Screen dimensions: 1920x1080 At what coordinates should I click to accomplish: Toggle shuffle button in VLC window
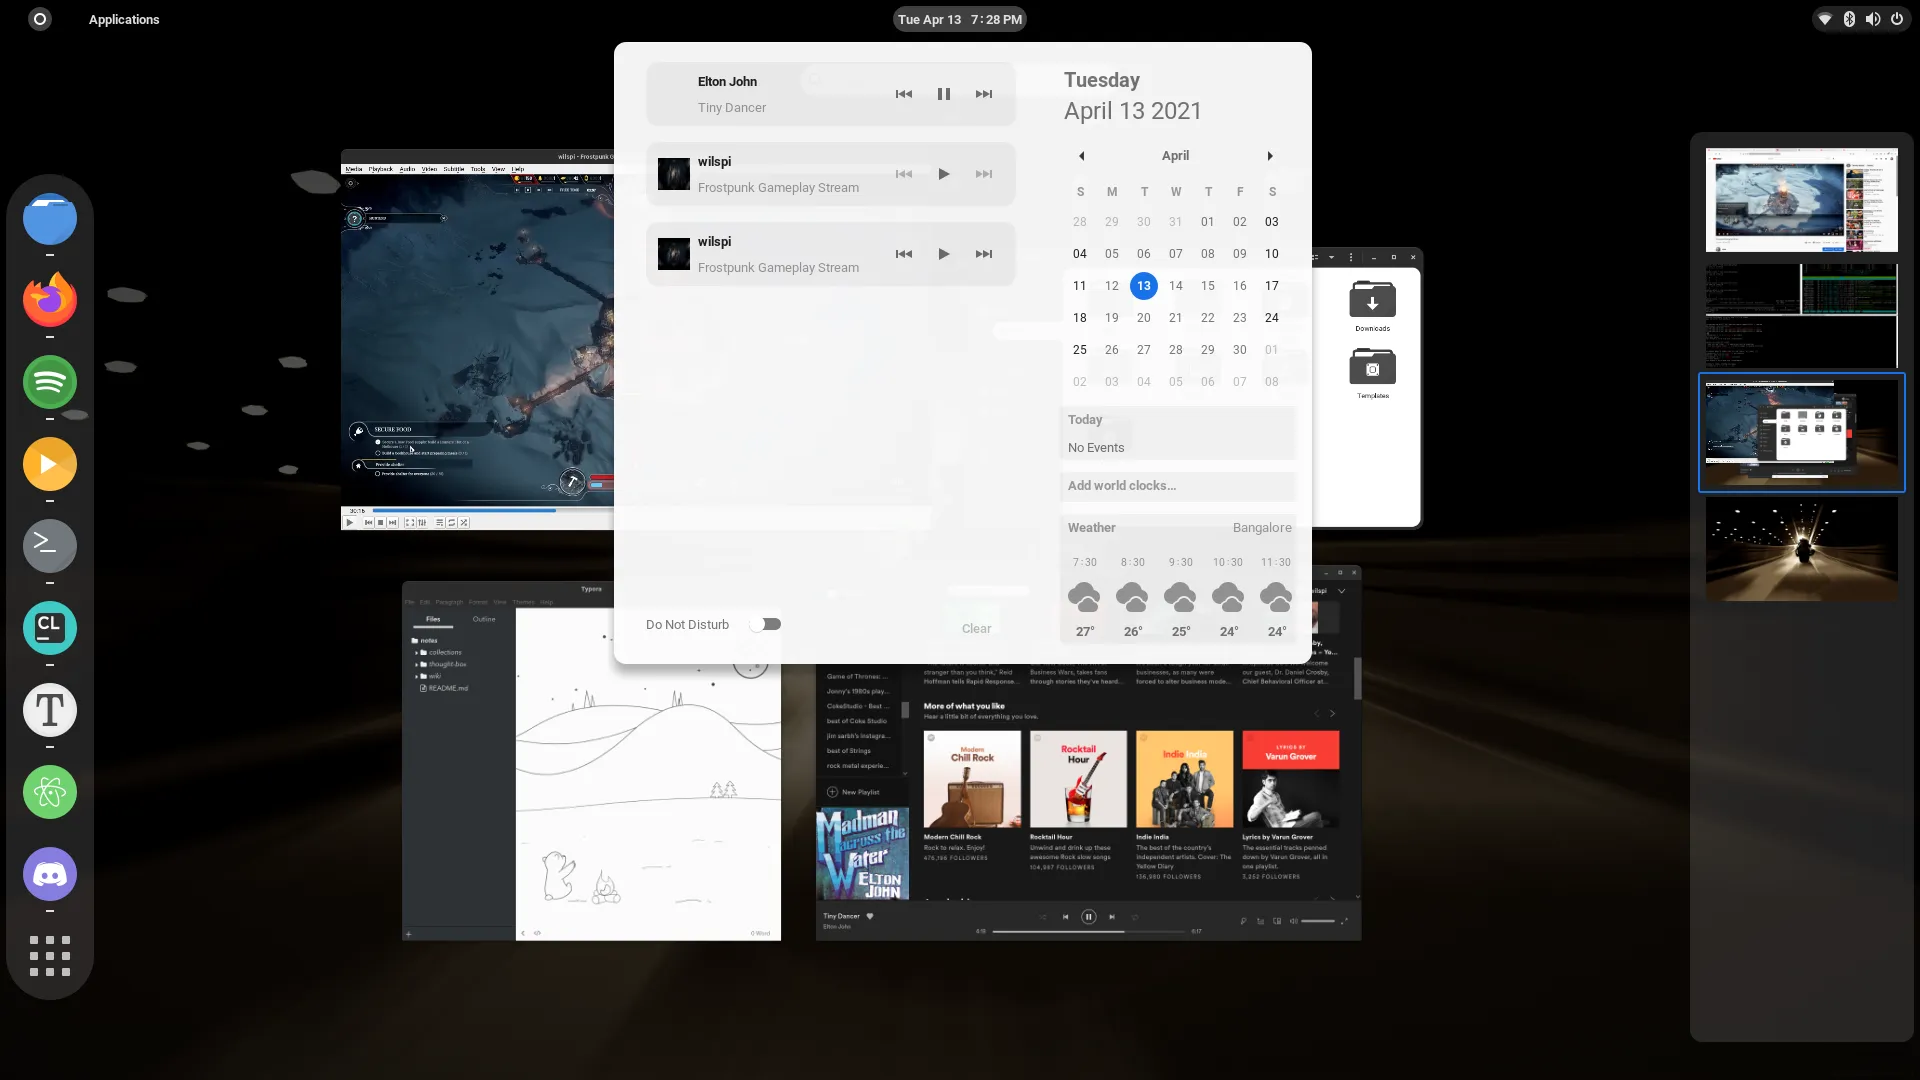click(464, 522)
